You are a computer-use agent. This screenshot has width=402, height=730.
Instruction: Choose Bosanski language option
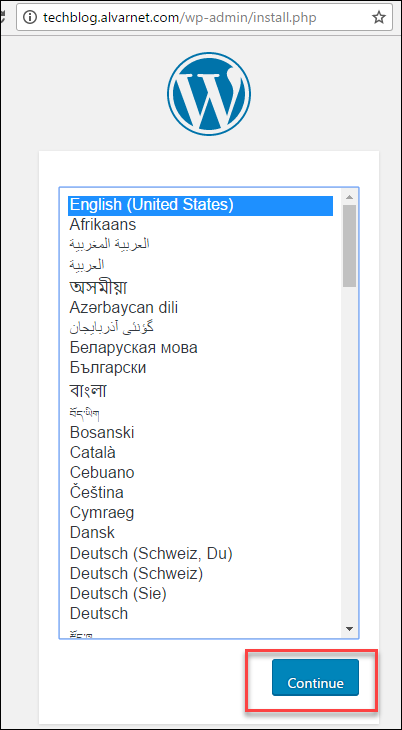[x=201, y=433]
